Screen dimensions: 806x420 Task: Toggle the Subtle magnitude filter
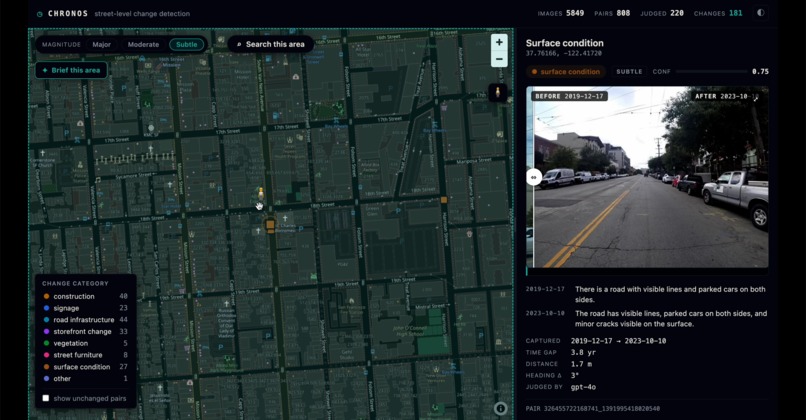186,45
